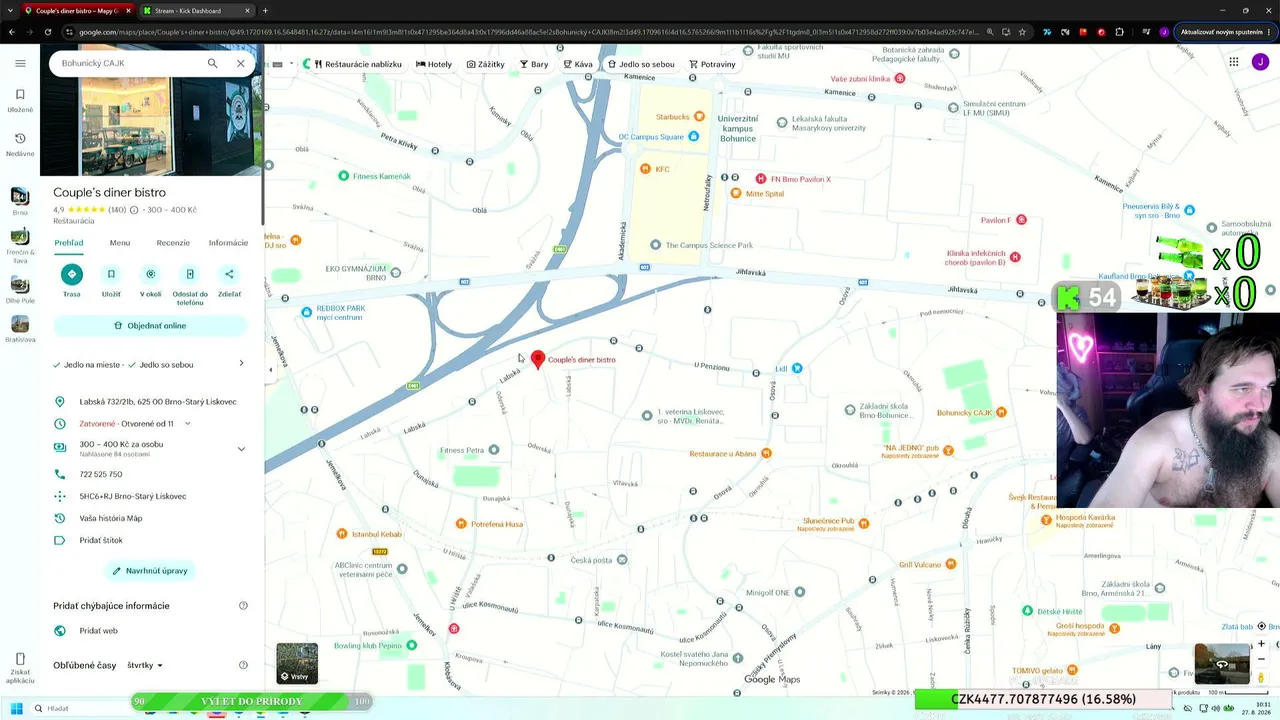Click the search magnifier in Maps

click(212, 63)
